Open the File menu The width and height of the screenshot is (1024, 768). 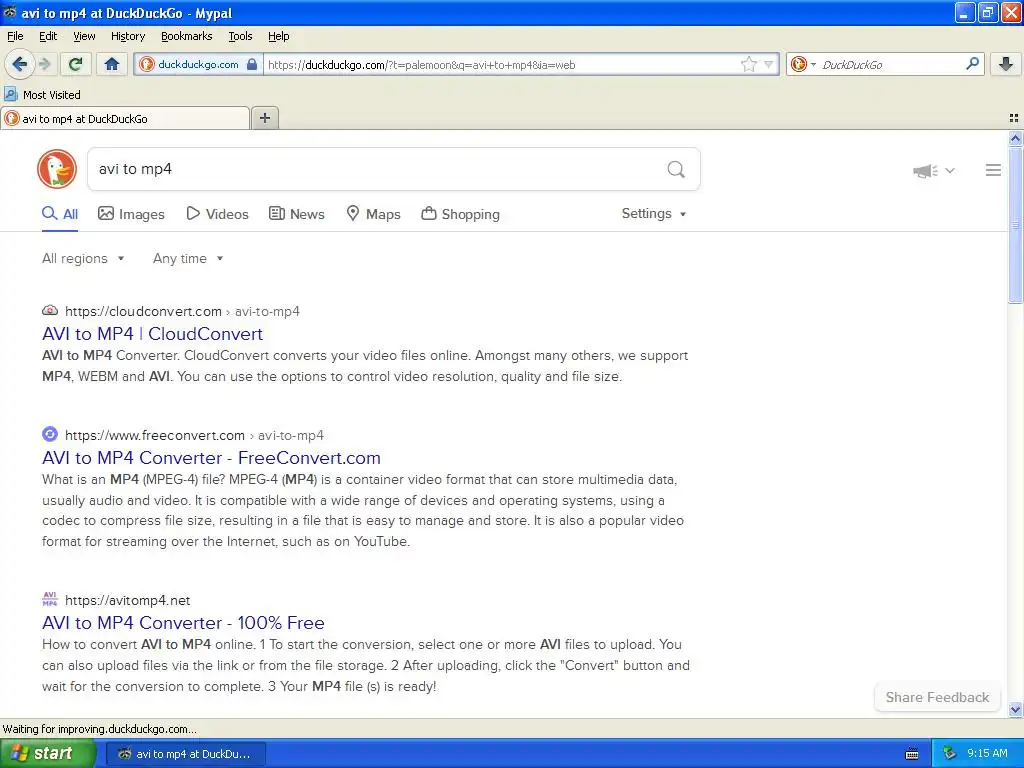[x=15, y=36]
